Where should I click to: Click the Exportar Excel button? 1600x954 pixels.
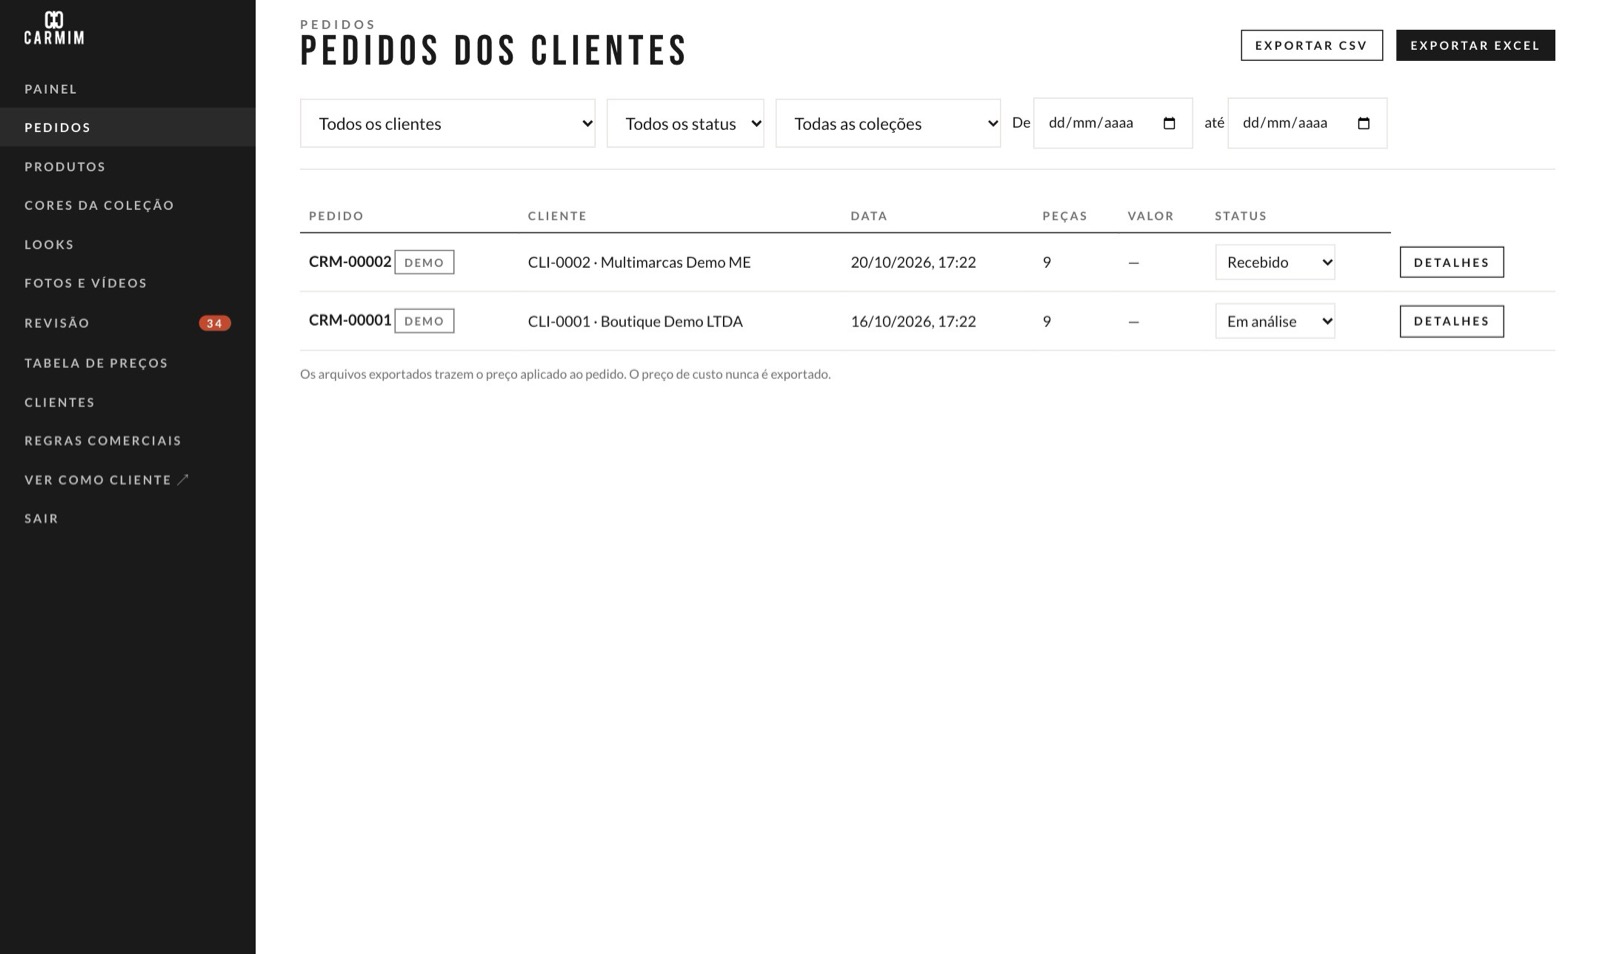(x=1475, y=45)
